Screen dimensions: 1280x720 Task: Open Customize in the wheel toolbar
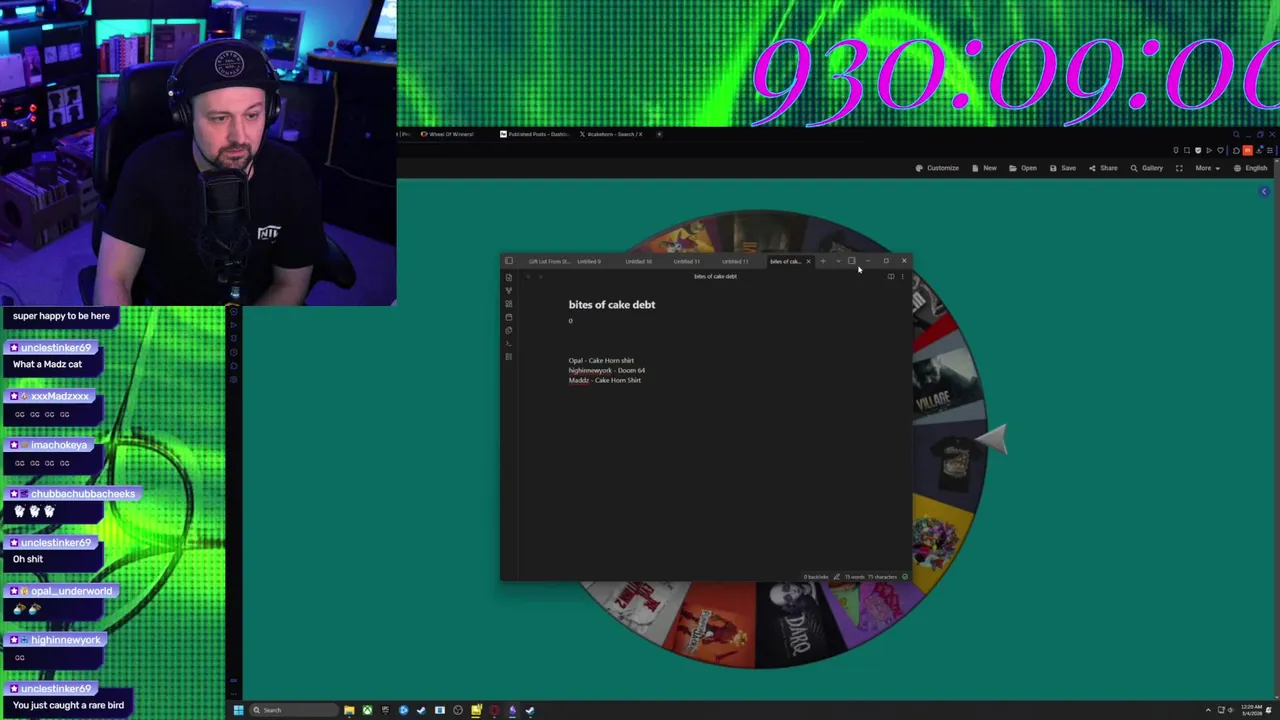pos(937,168)
